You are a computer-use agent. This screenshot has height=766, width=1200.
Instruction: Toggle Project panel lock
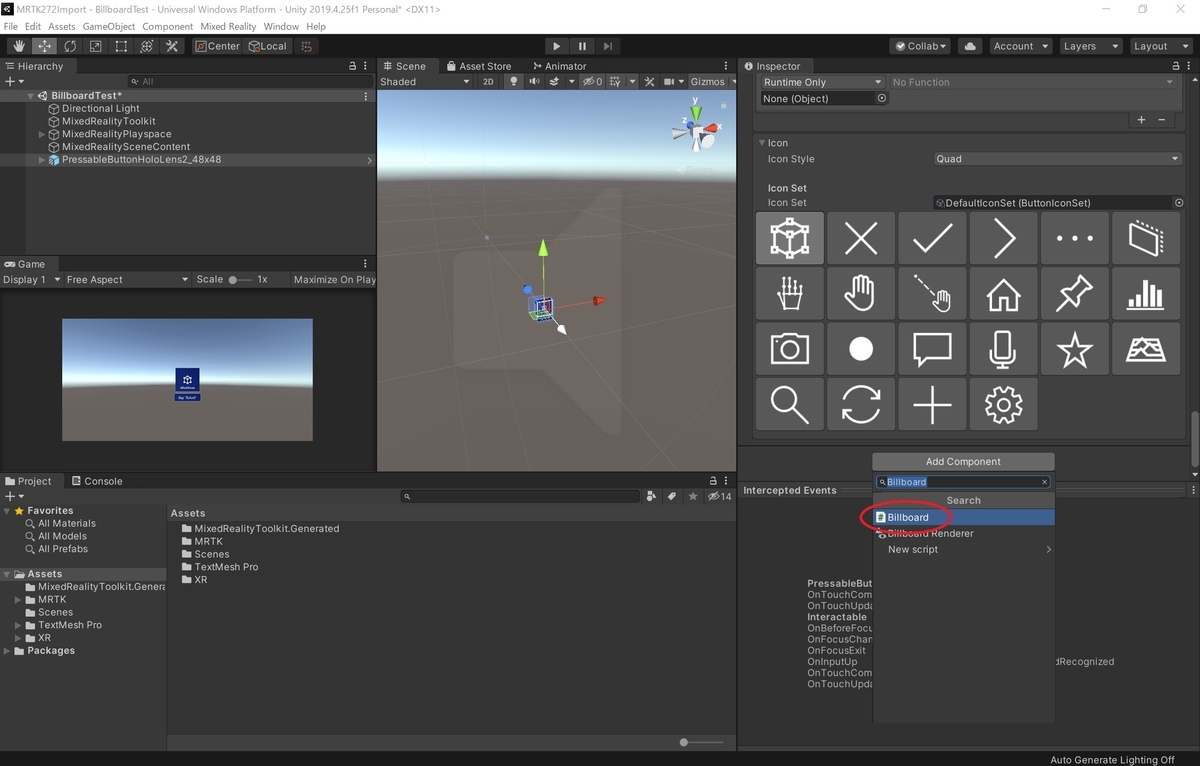pyautogui.click(x=713, y=481)
